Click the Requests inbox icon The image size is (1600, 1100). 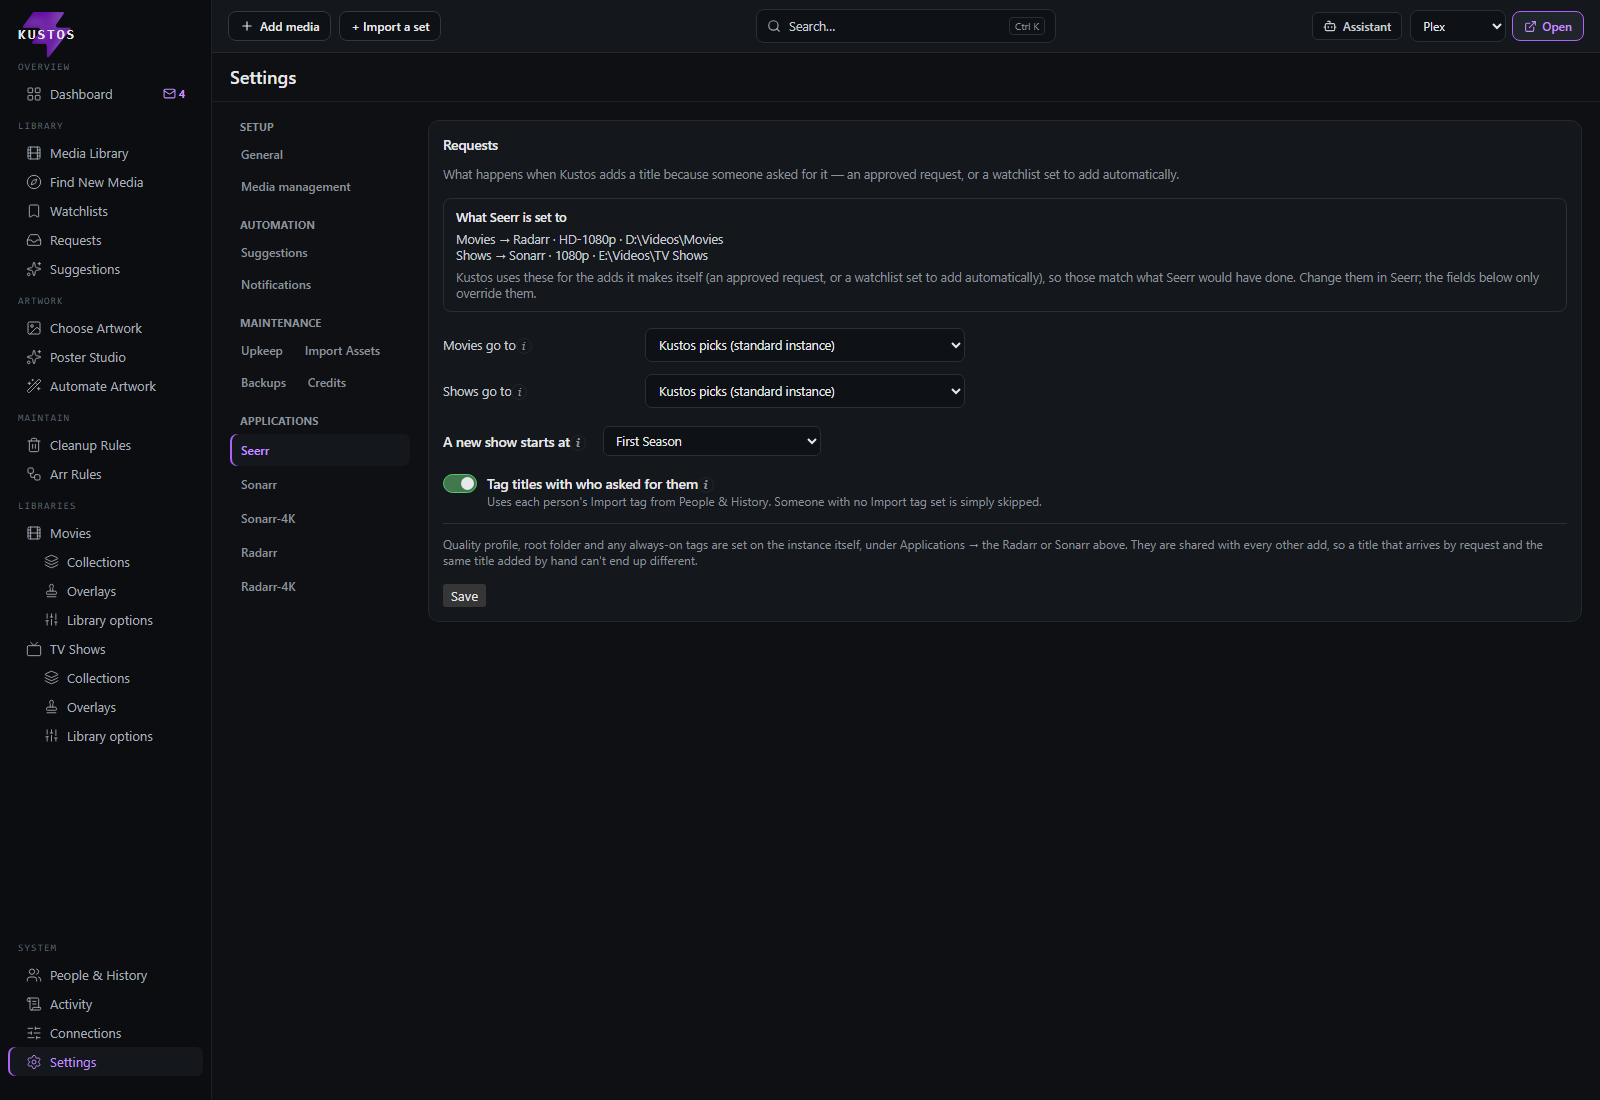(x=34, y=240)
